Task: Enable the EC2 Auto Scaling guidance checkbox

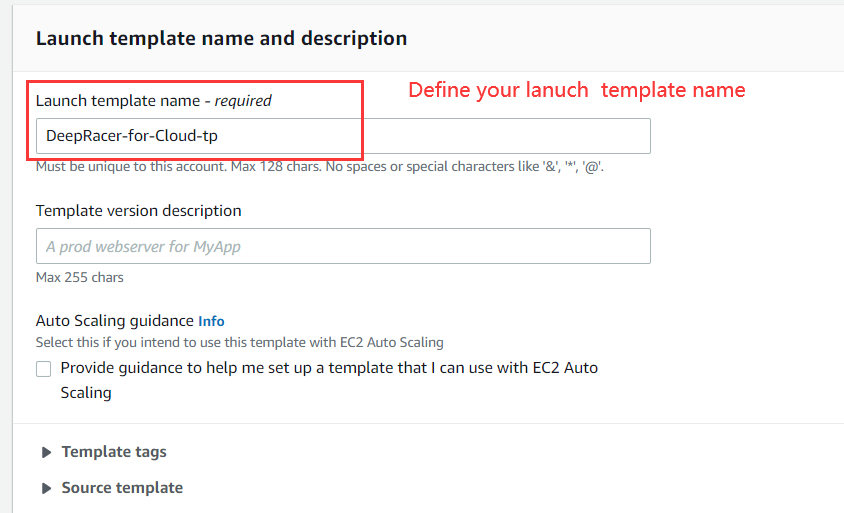Action: [44, 368]
